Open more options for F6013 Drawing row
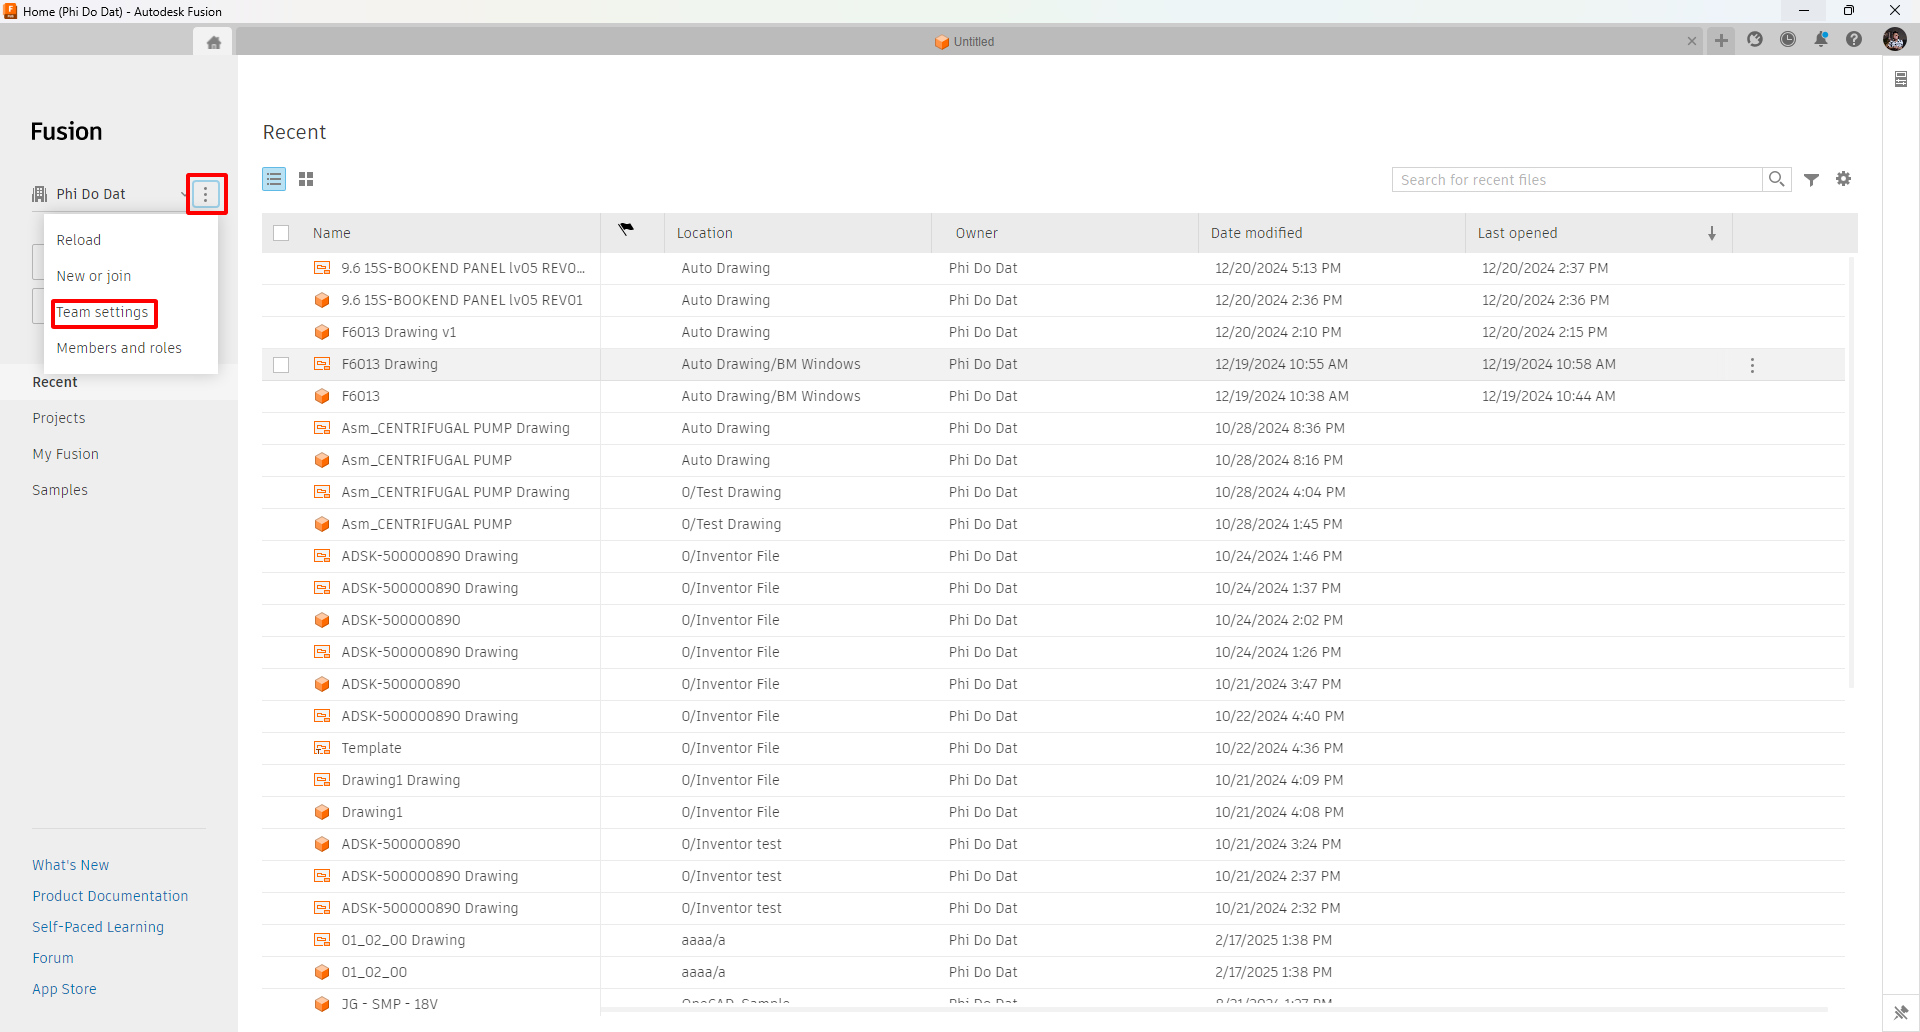This screenshot has width=1920, height=1032. [x=1752, y=365]
